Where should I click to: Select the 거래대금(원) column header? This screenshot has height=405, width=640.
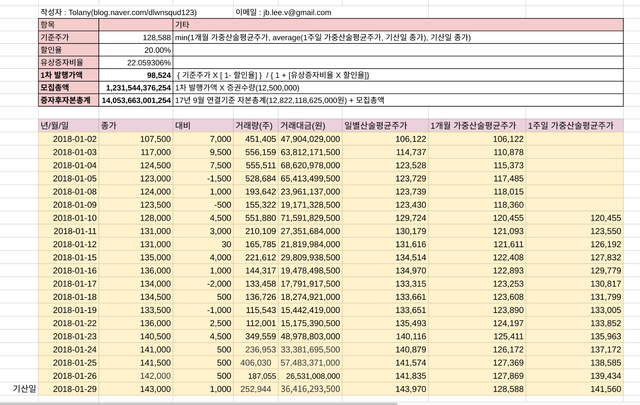pyautogui.click(x=310, y=126)
